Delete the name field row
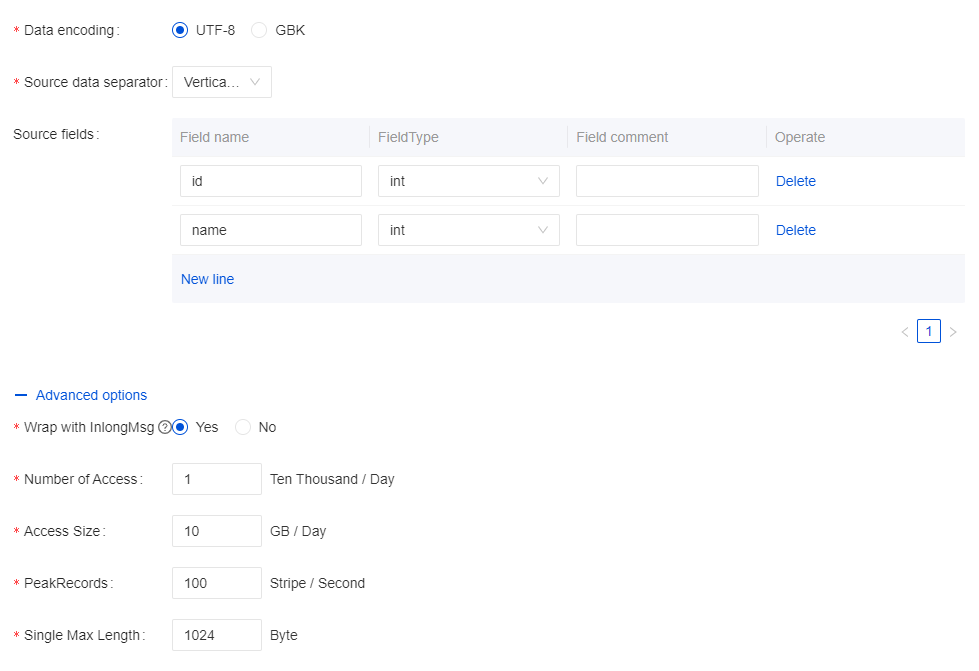Viewport: 979px width, 671px height. pyautogui.click(x=795, y=230)
